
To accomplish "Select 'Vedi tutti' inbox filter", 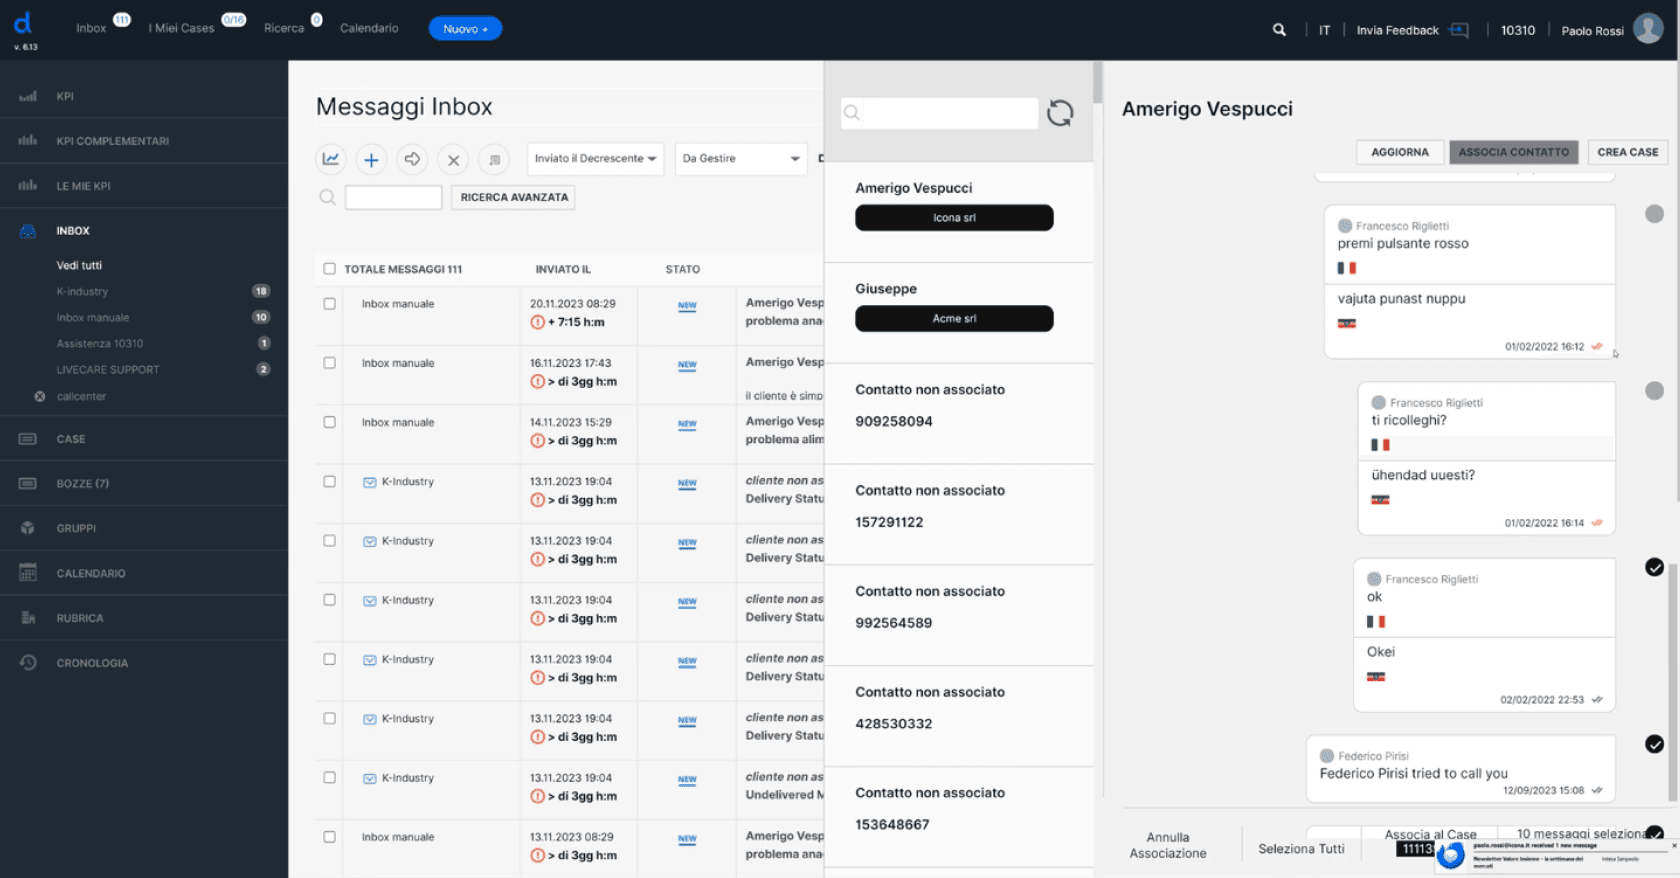I will (79, 266).
